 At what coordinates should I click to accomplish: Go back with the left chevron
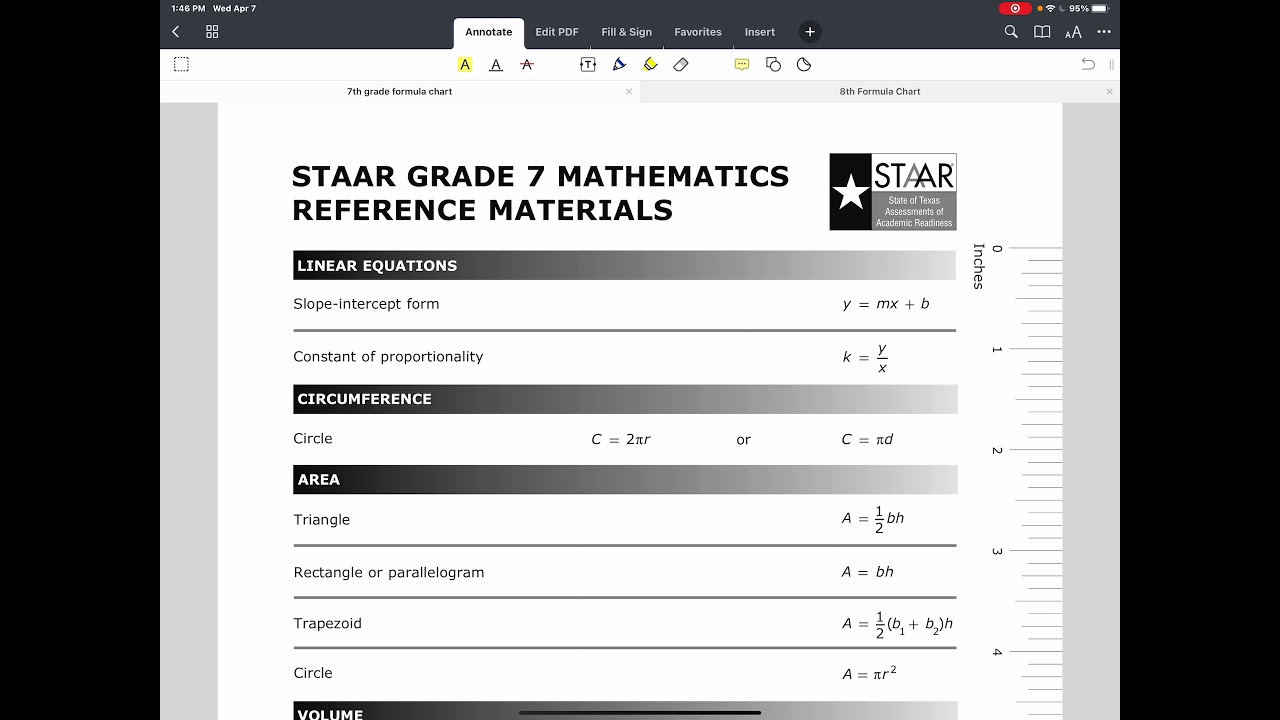click(x=176, y=32)
